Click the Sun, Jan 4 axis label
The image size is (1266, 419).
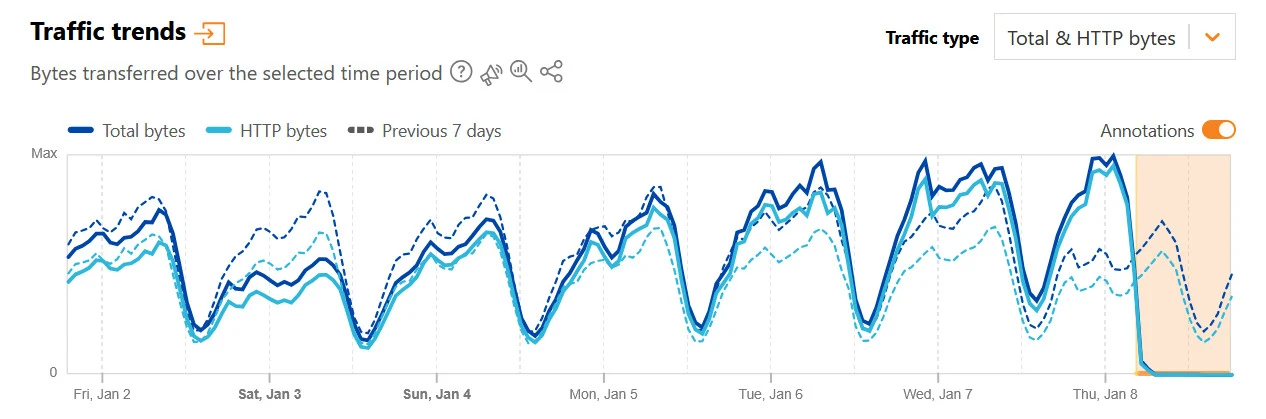click(436, 394)
